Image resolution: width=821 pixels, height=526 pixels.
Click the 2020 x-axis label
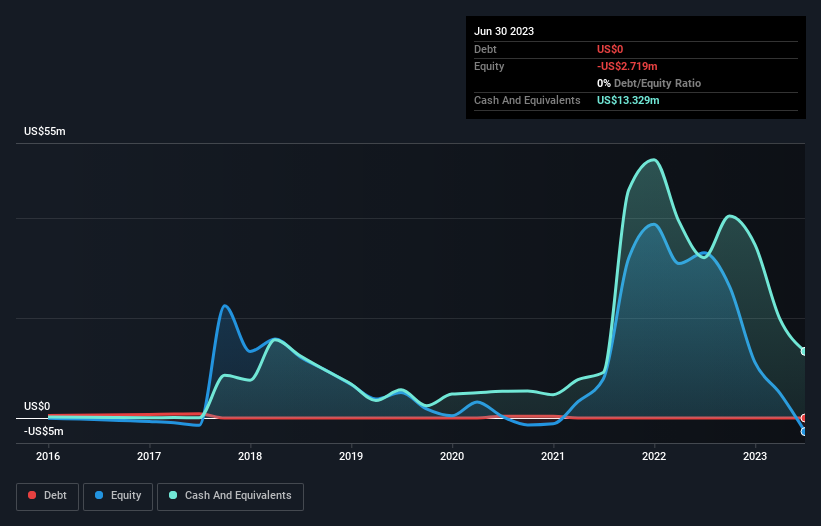click(452, 456)
